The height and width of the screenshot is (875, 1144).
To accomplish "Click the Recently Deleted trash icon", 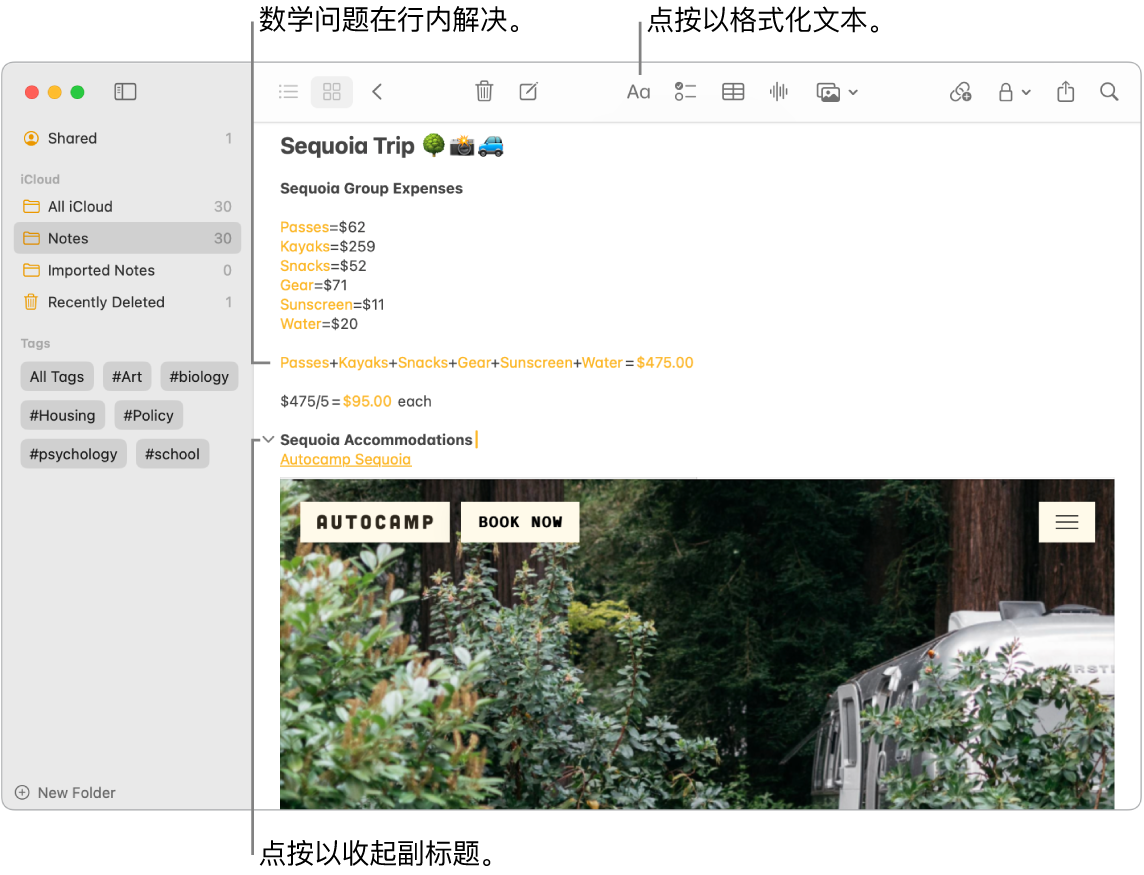I will tap(31, 302).
